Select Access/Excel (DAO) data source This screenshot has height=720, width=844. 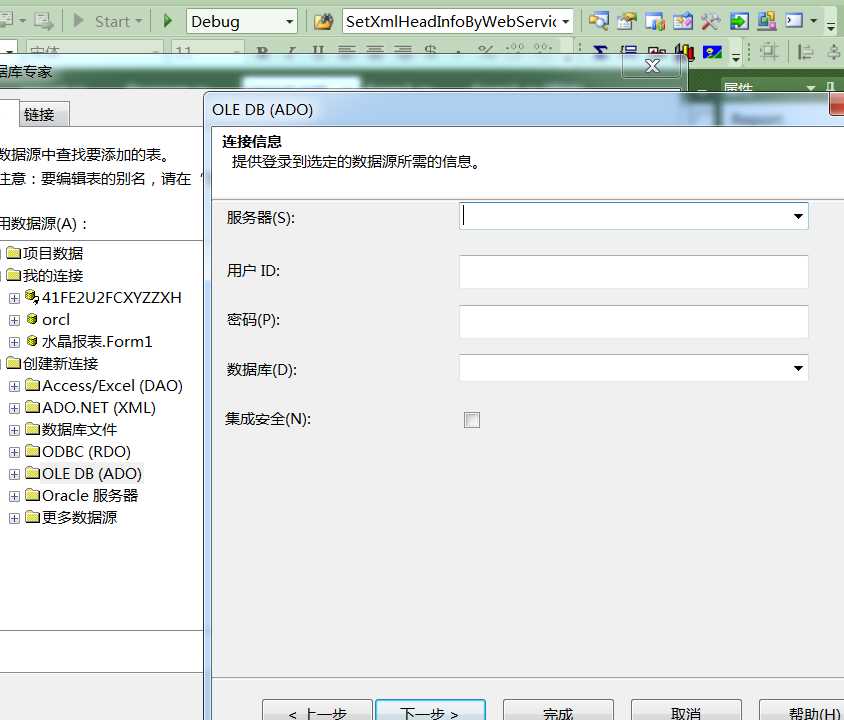click(x=112, y=386)
